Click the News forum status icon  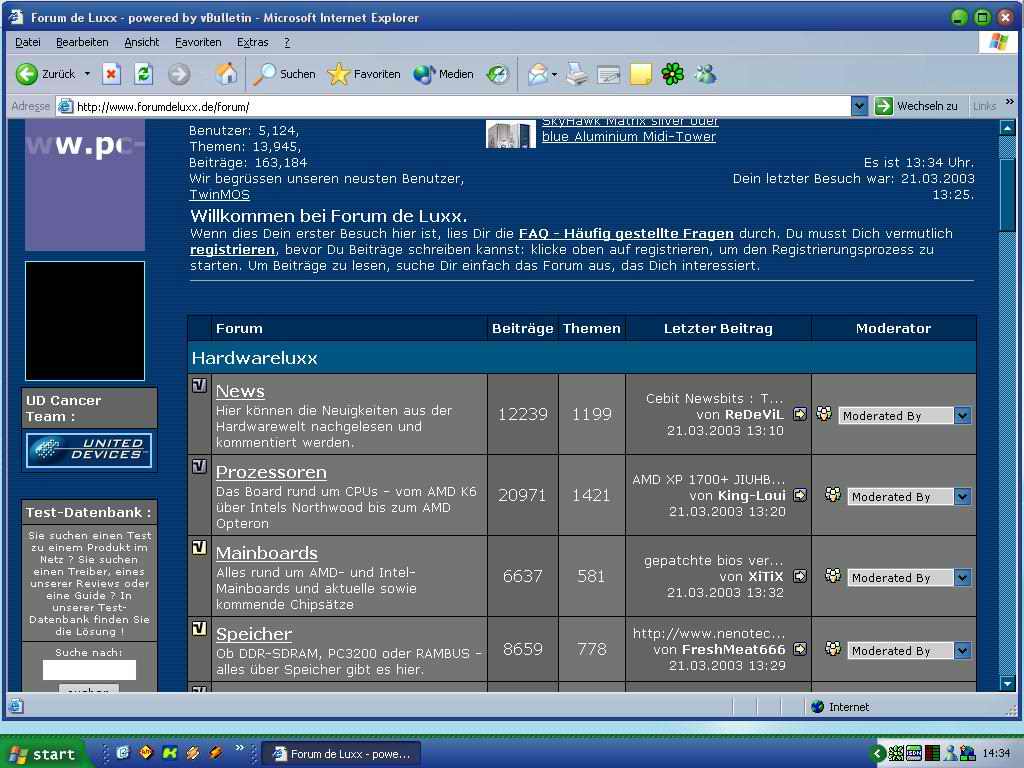pyautogui.click(x=200, y=385)
